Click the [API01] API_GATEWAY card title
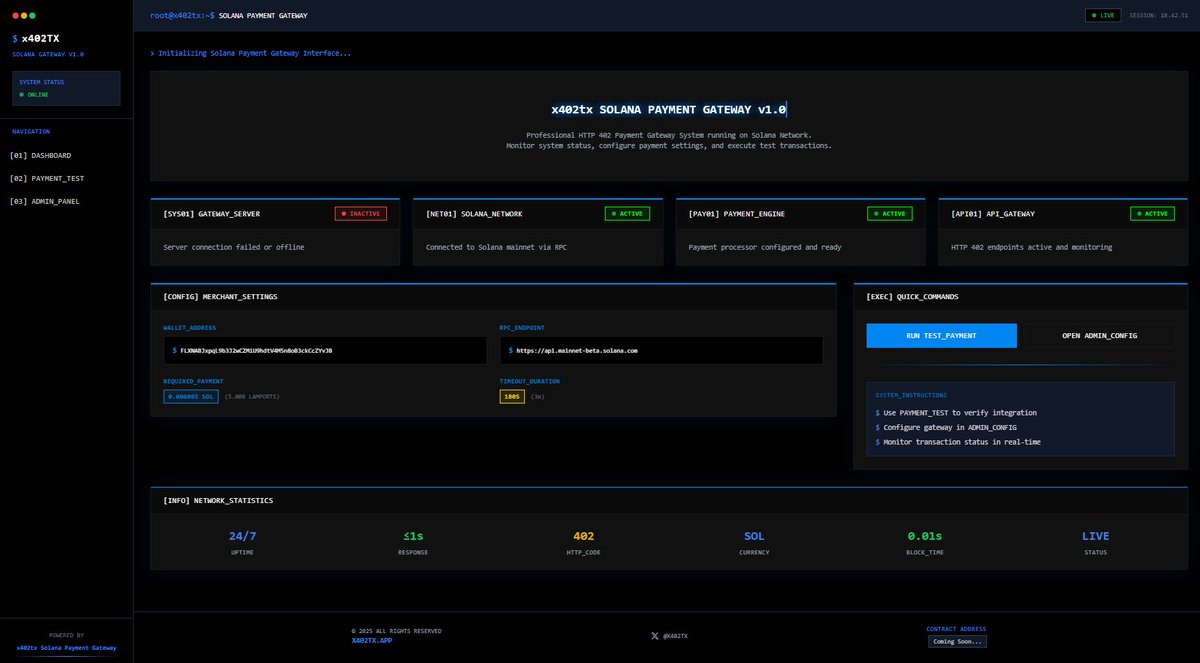This screenshot has width=1200, height=663. coord(992,214)
